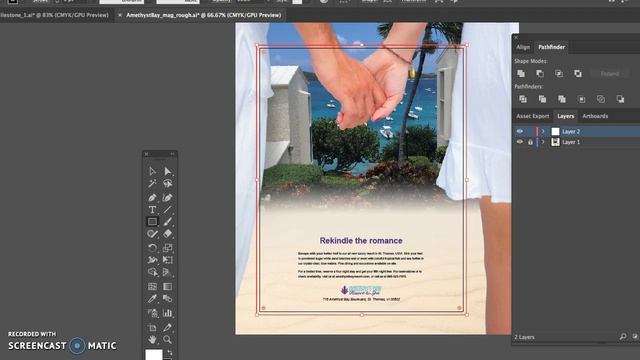640x360 pixels.
Task: Select the Rotate tool
Action: 152,248
